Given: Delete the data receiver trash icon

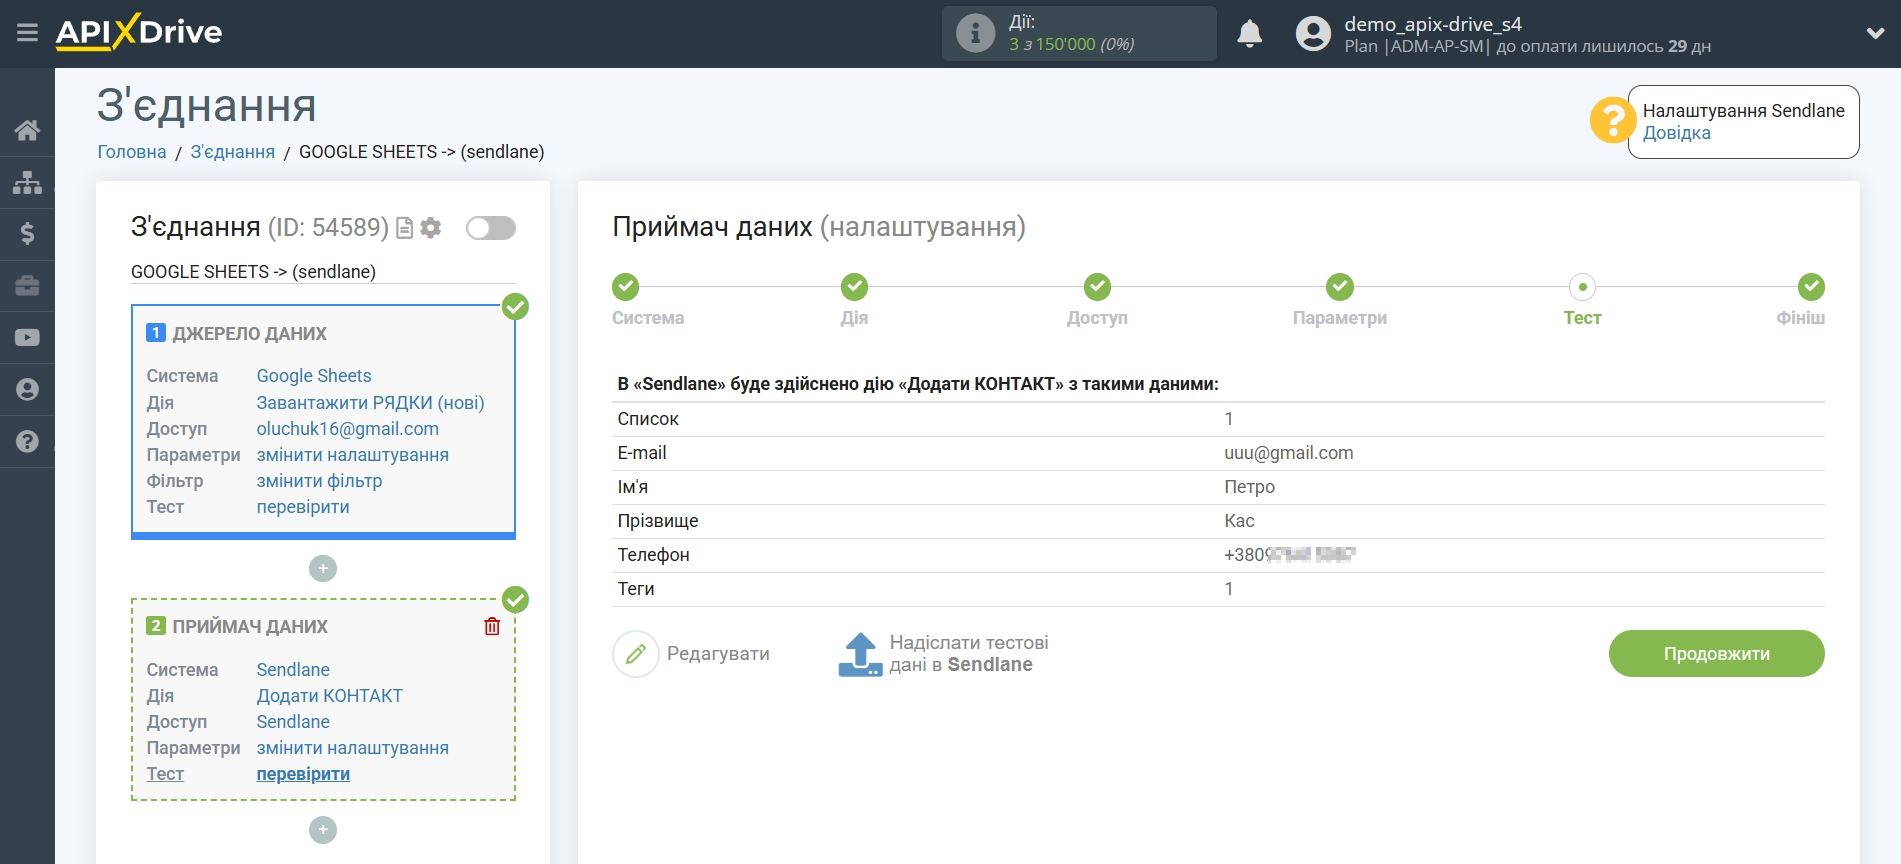Looking at the screenshot, I should (x=492, y=626).
